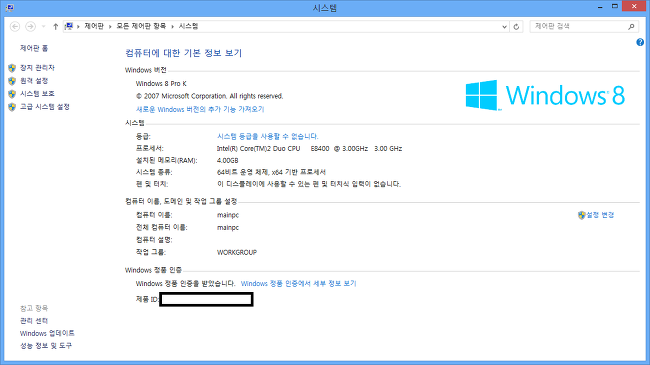Open help with the blue question mark

pos(640,42)
